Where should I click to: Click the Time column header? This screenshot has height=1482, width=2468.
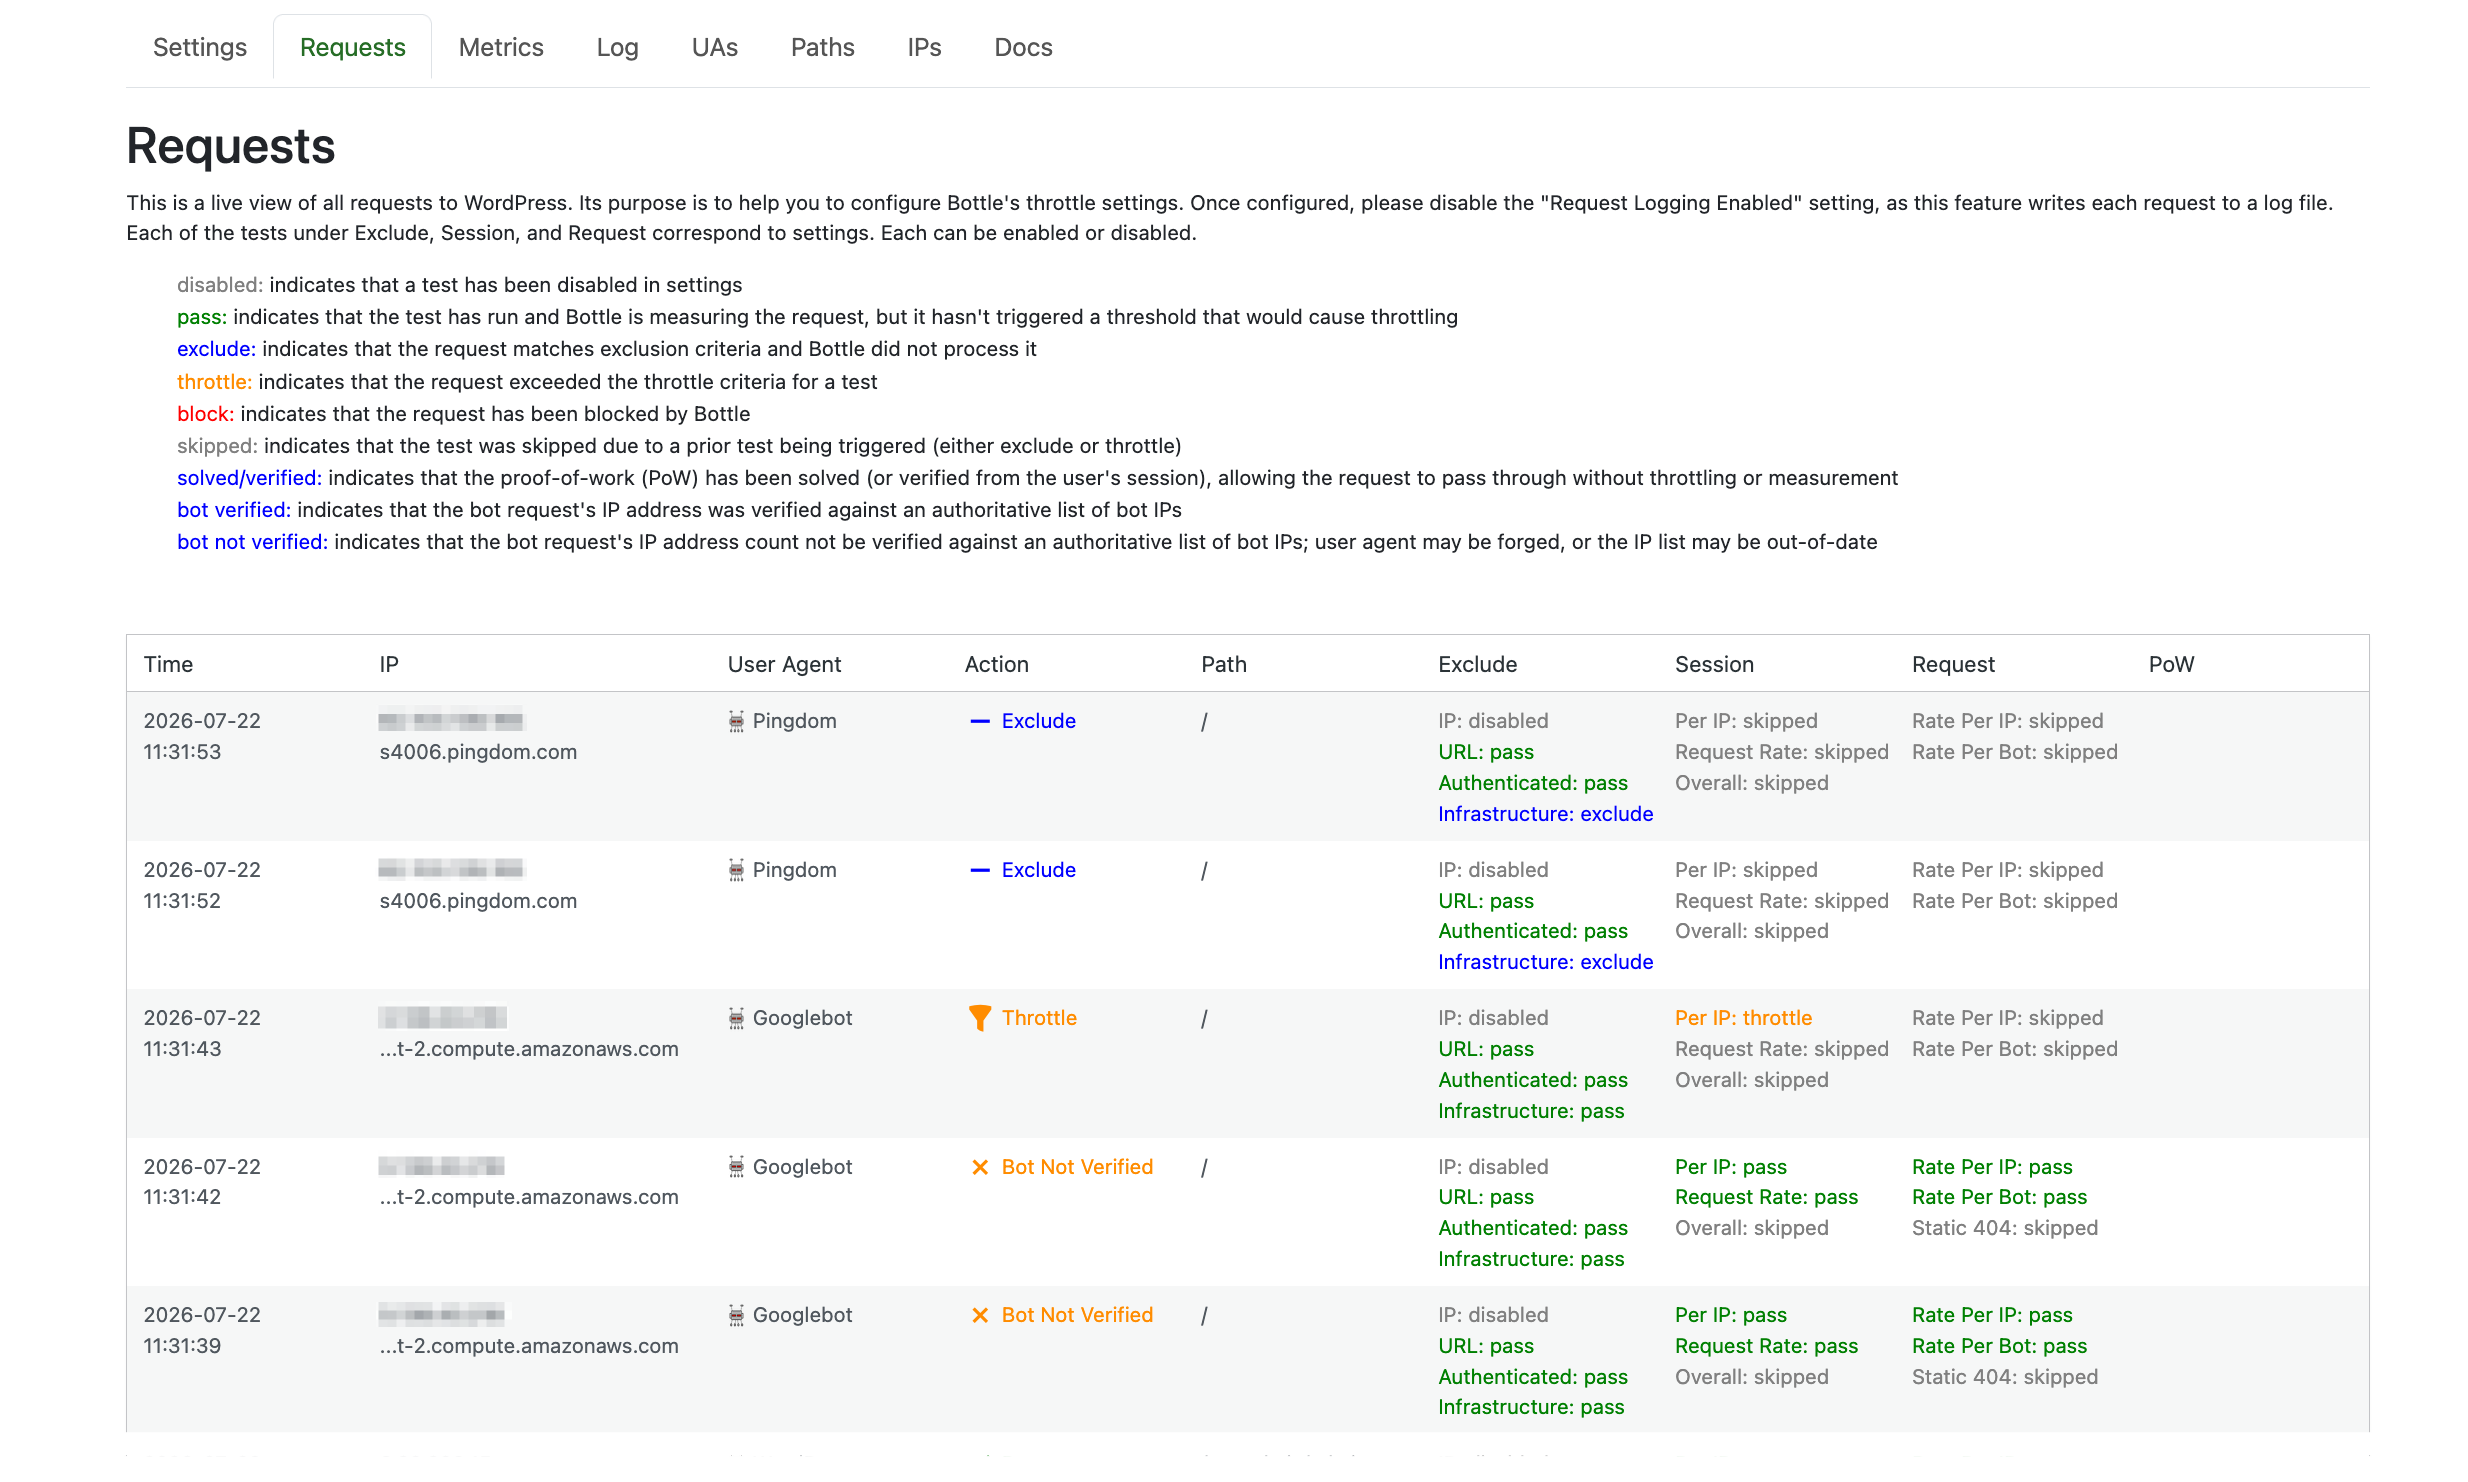coord(168,664)
